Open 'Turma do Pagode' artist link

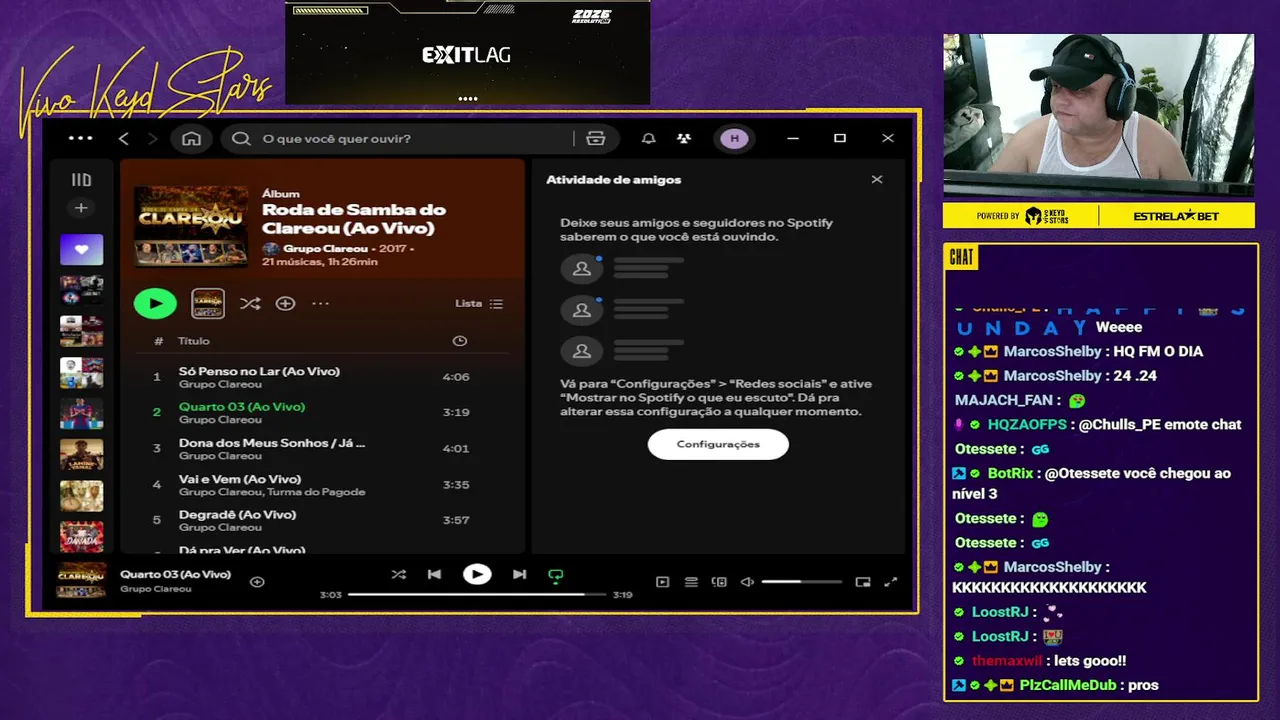(316, 492)
